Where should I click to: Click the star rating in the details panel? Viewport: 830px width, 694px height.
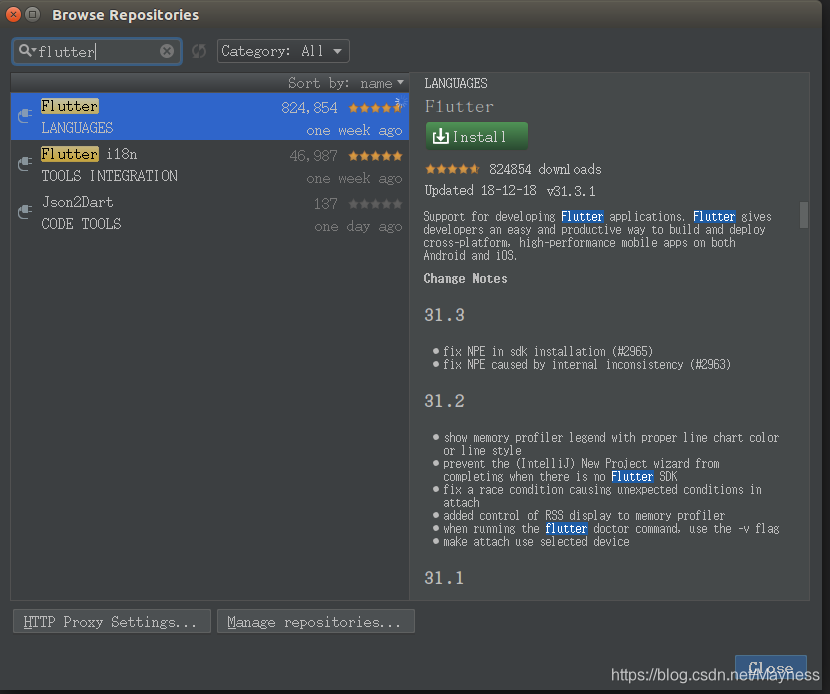pyautogui.click(x=452, y=169)
